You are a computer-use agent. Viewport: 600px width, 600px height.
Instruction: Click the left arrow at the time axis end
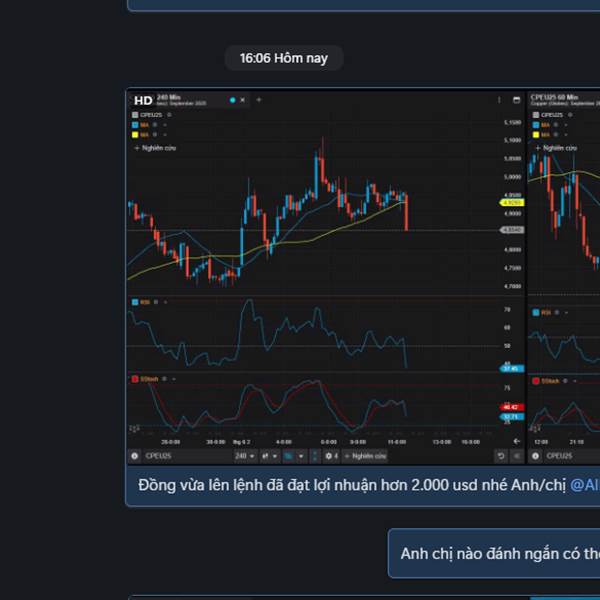[x=516, y=441]
